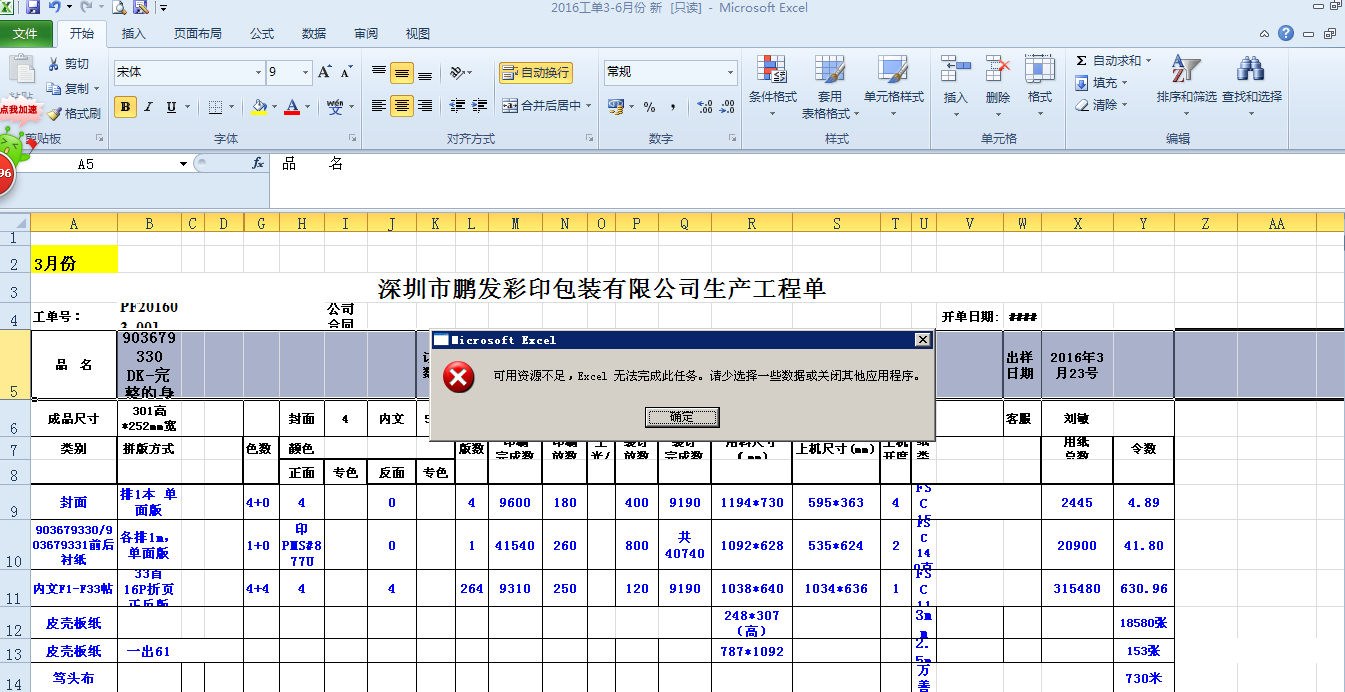The width and height of the screenshot is (1345, 692).
Task: Click the increase decimal icon
Action: click(704, 107)
